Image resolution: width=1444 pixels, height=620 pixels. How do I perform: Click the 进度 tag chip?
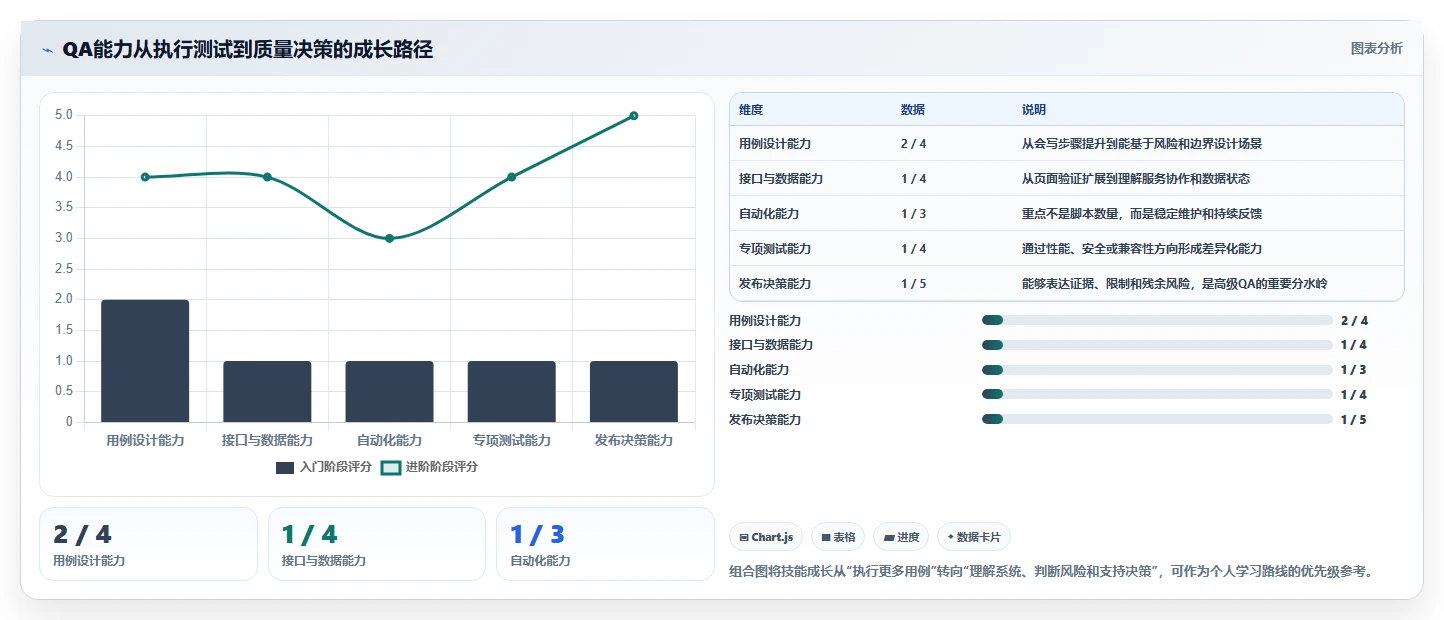pos(901,537)
